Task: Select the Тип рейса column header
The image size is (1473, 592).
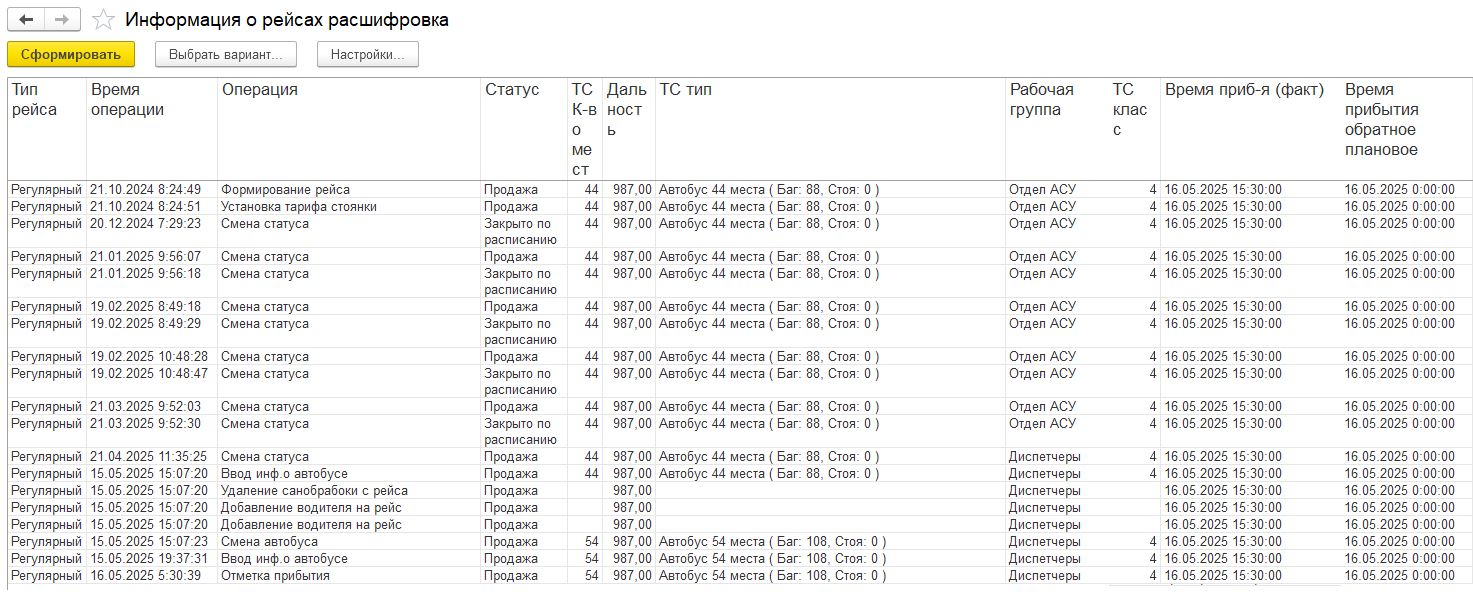Action: click(34, 100)
